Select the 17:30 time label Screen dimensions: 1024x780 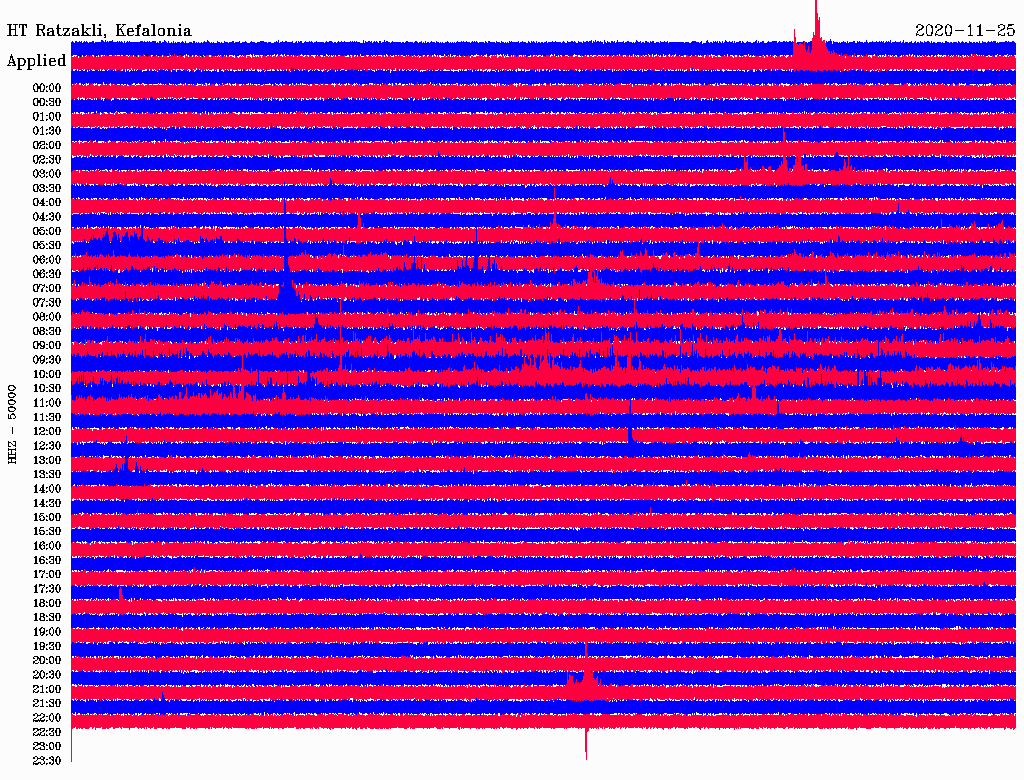point(47,589)
